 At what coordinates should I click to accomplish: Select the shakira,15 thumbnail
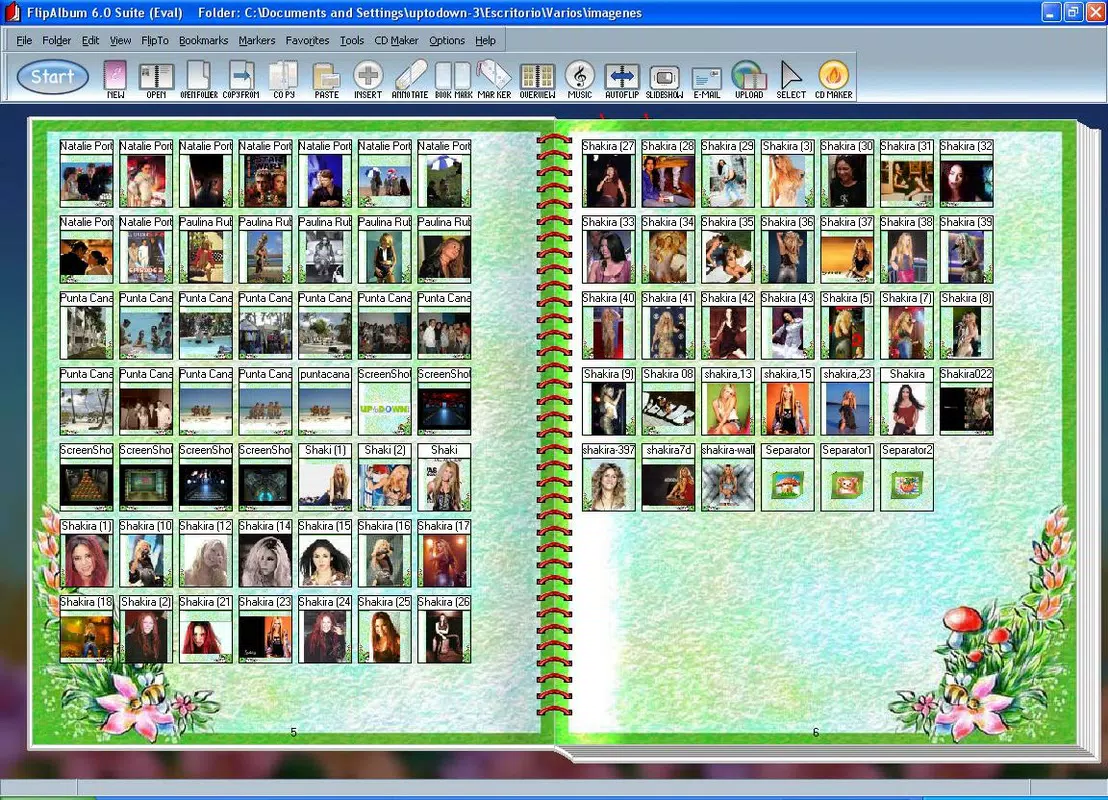787,401
